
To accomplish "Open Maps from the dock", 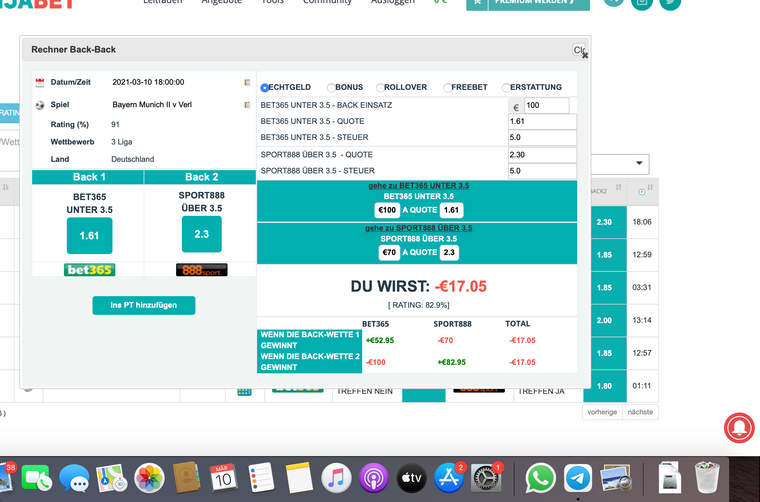I will click(x=111, y=479).
